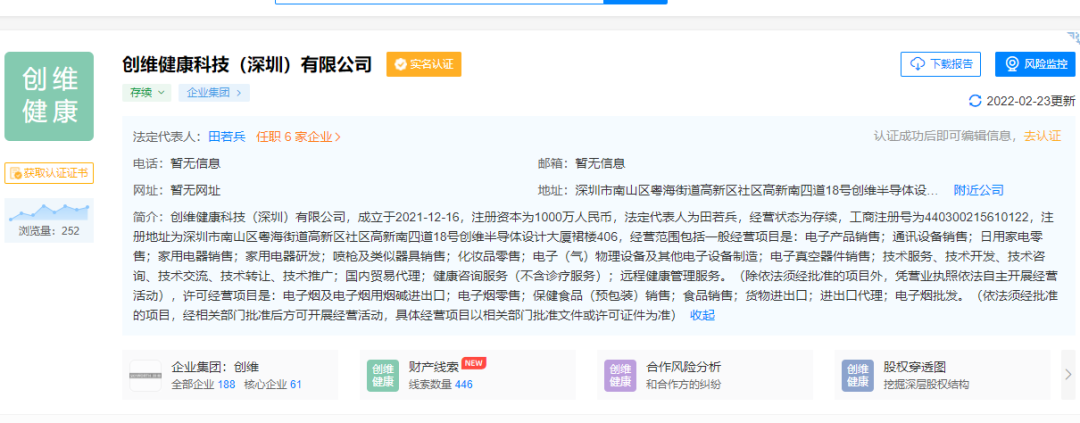Screen dimensions: 1080x423
Task: Click the 获取认证证书 button
Action: tap(49, 173)
